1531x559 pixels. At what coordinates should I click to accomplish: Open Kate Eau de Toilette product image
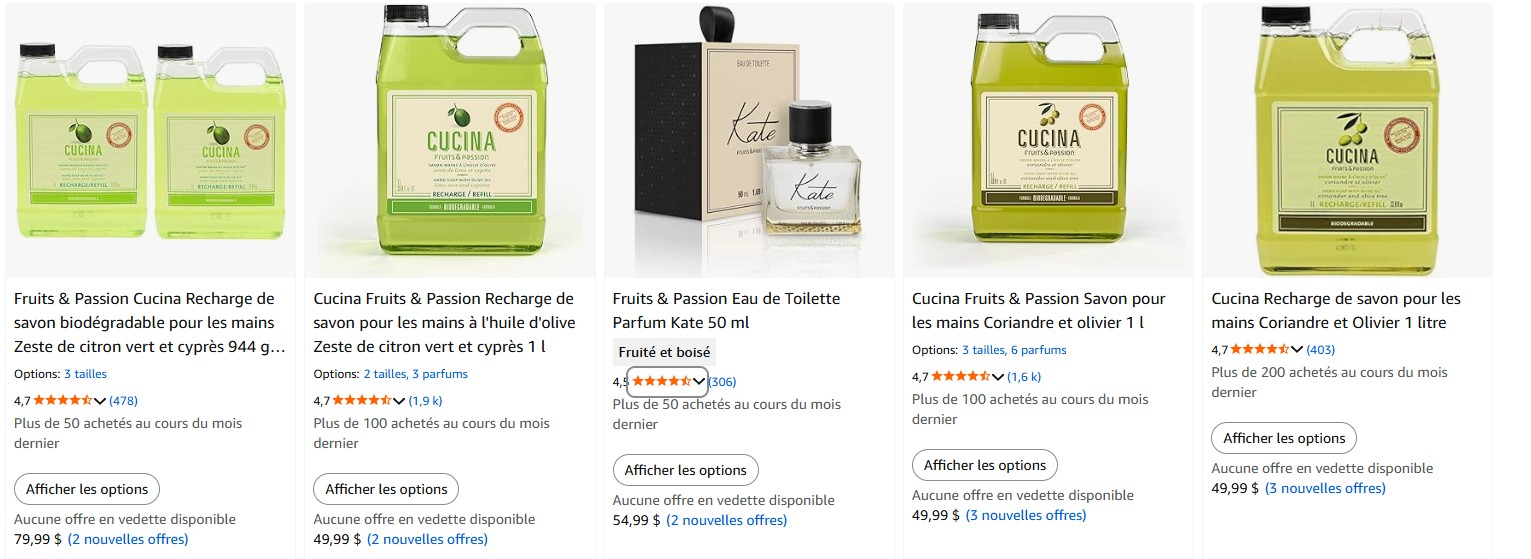click(x=748, y=140)
